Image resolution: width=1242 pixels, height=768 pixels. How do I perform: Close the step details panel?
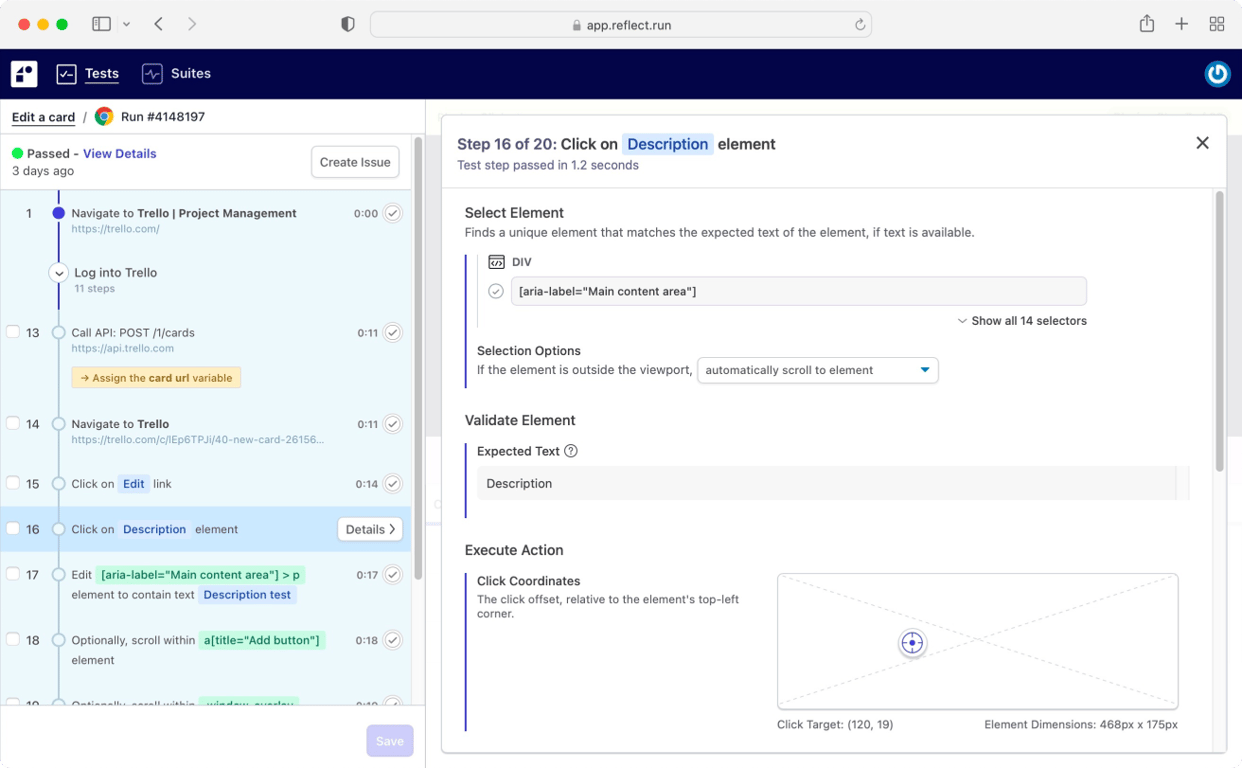point(1202,144)
